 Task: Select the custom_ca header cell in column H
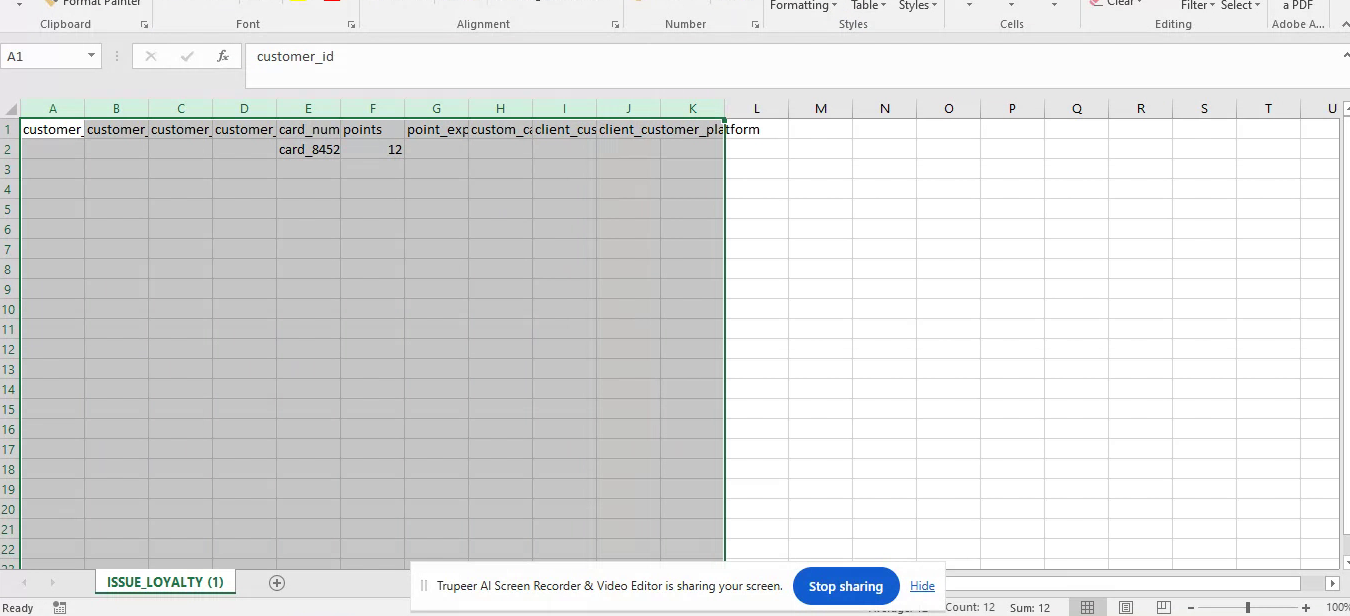501,129
